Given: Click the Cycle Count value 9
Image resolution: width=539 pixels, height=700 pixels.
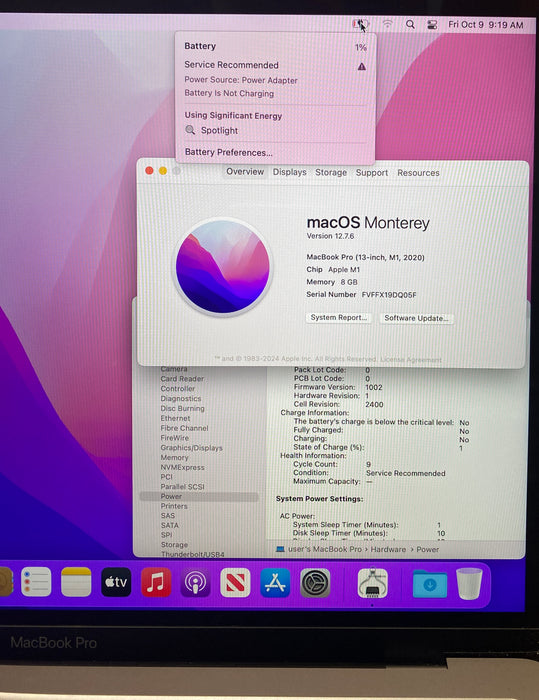Looking at the screenshot, I should pyautogui.click(x=368, y=464).
